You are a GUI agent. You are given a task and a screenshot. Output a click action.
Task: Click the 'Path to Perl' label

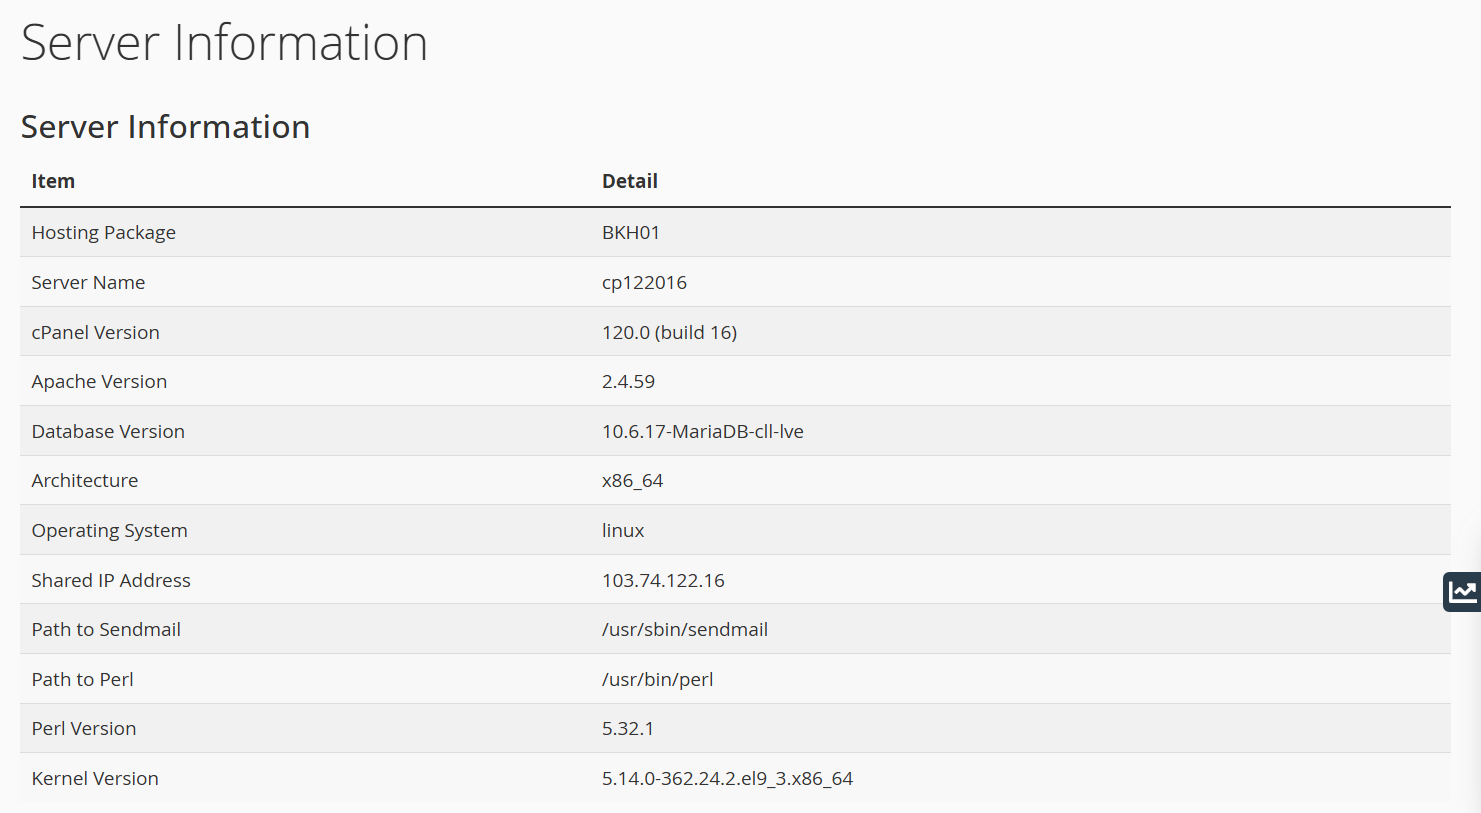coord(82,679)
